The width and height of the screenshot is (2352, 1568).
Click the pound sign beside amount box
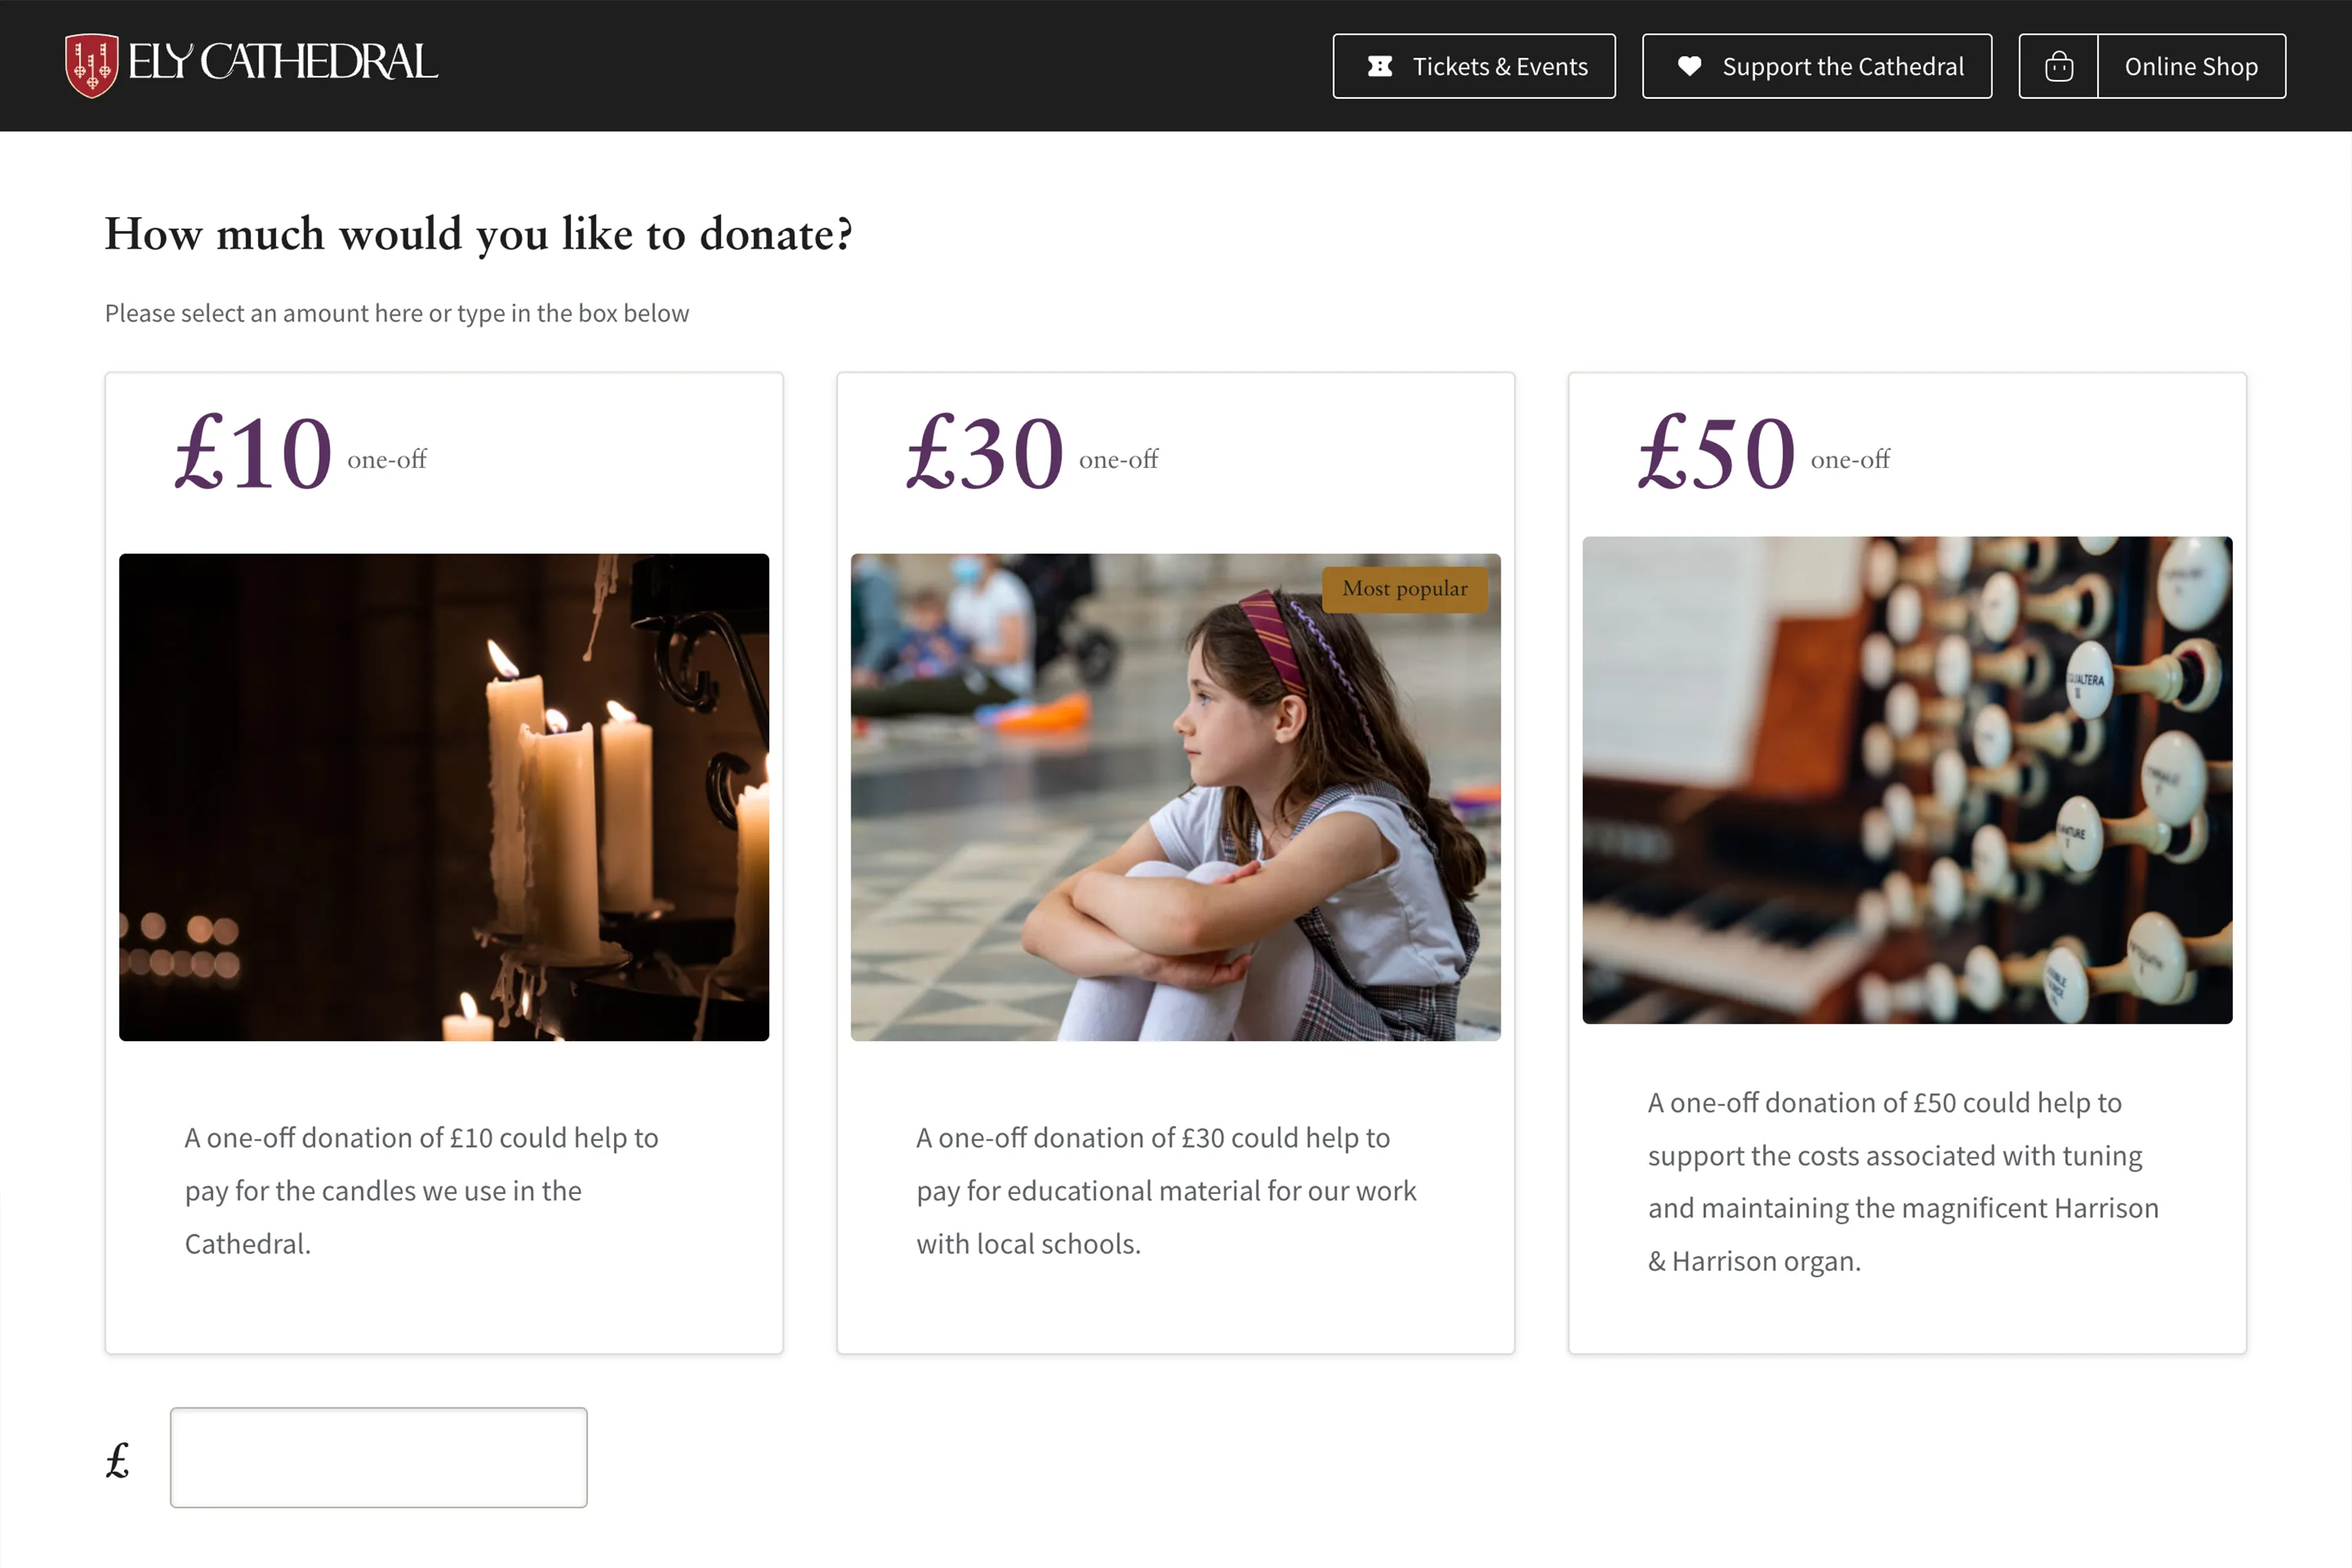(x=118, y=1460)
